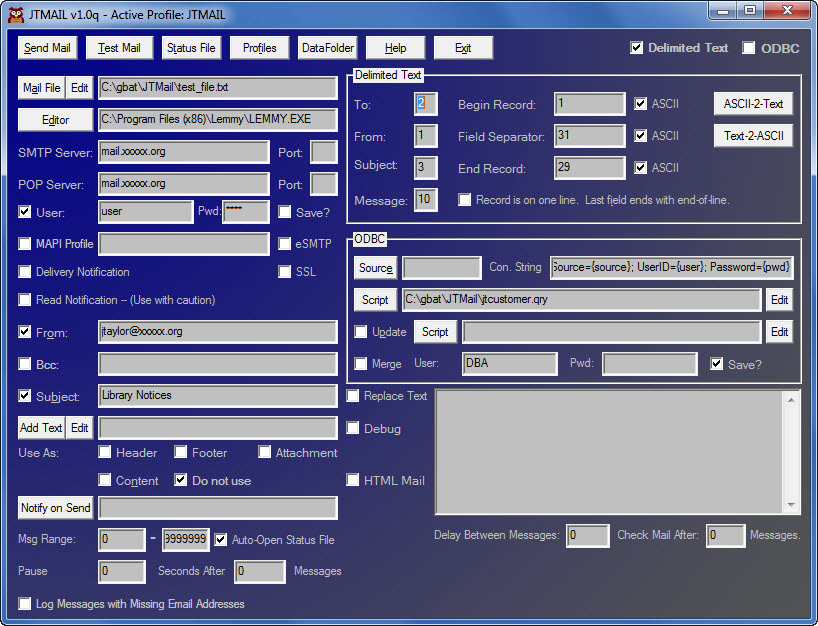Check the Header option
The image size is (818, 626).
coord(104,452)
